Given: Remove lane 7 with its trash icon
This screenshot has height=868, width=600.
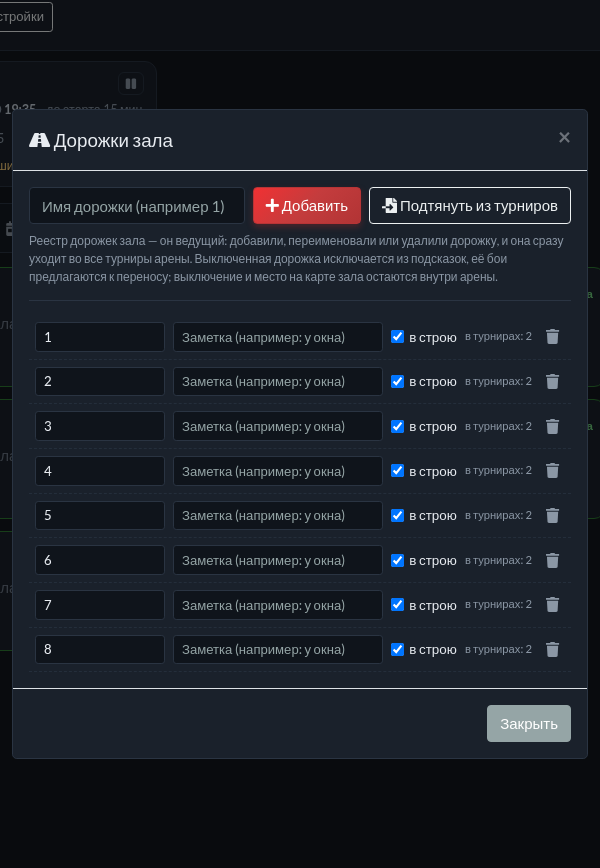Looking at the screenshot, I should pos(552,604).
